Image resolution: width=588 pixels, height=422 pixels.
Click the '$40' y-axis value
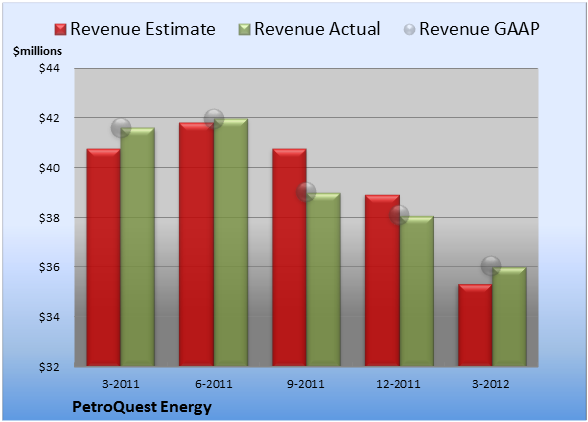point(49,168)
